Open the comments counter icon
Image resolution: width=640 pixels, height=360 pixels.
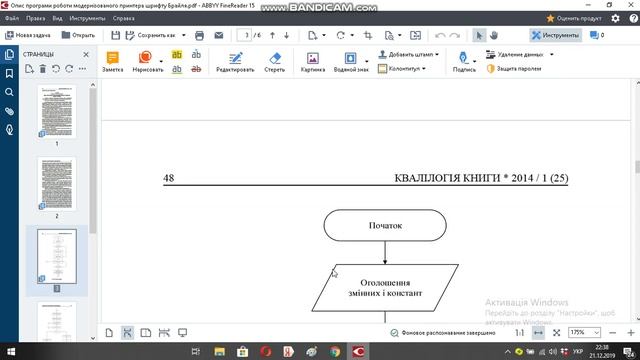(597, 36)
